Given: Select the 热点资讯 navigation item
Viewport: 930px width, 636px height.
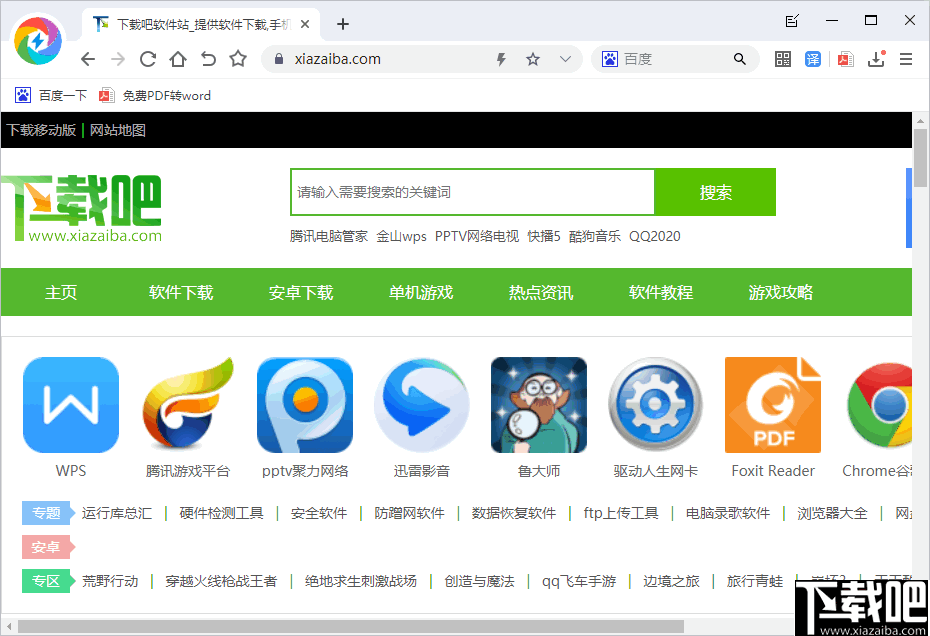Looking at the screenshot, I should [x=540, y=292].
